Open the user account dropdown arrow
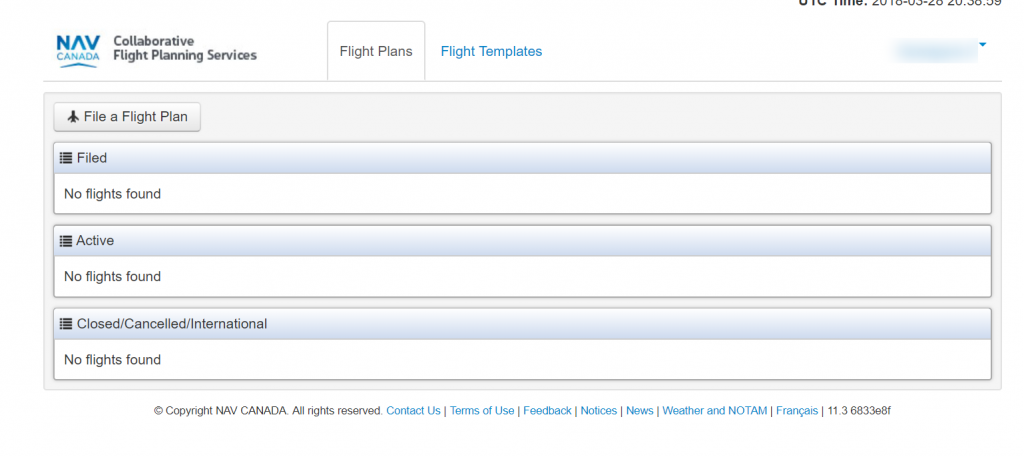1024x457 pixels. [x=982, y=45]
